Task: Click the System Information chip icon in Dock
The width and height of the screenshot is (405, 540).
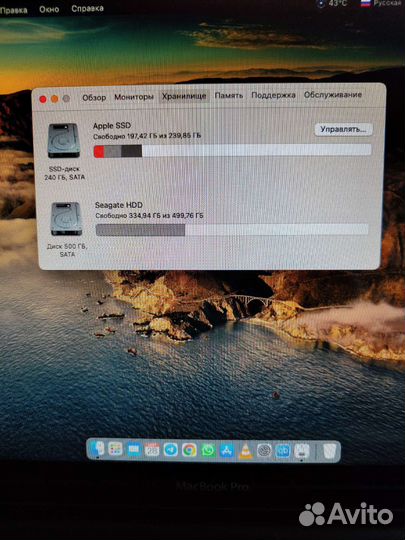Action: point(302,451)
